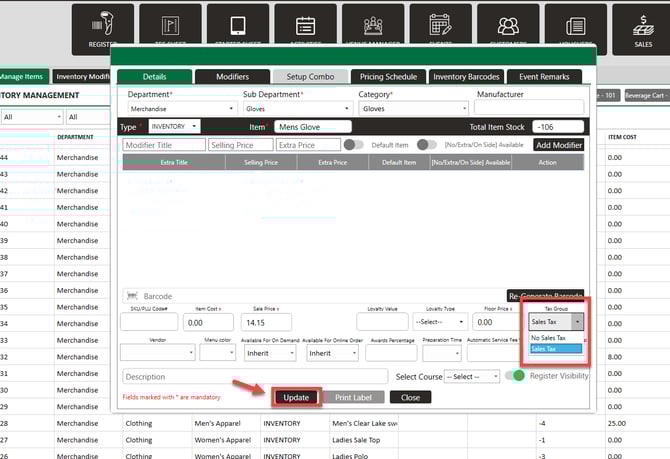Open the Type INVENTORY dropdown

174,127
